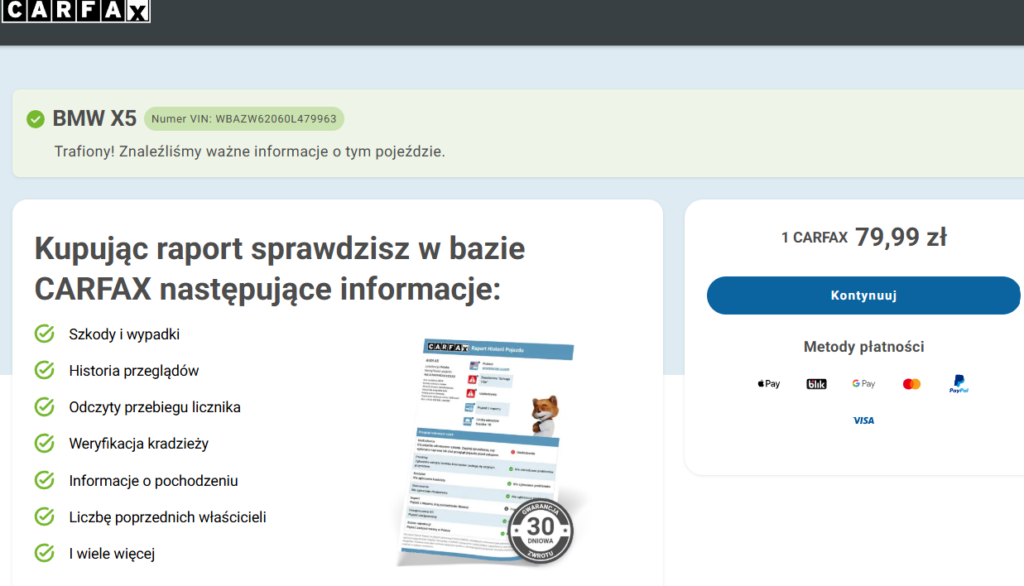Click the 79,99 zł price text
Viewport: 1024px width, 586px height.
(900, 237)
